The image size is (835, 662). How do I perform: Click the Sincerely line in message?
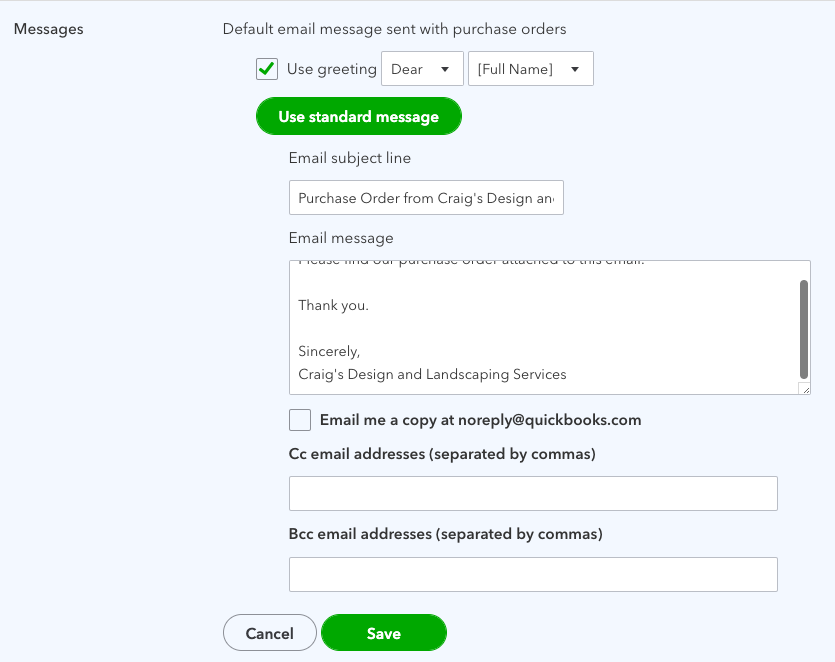[x=329, y=351]
